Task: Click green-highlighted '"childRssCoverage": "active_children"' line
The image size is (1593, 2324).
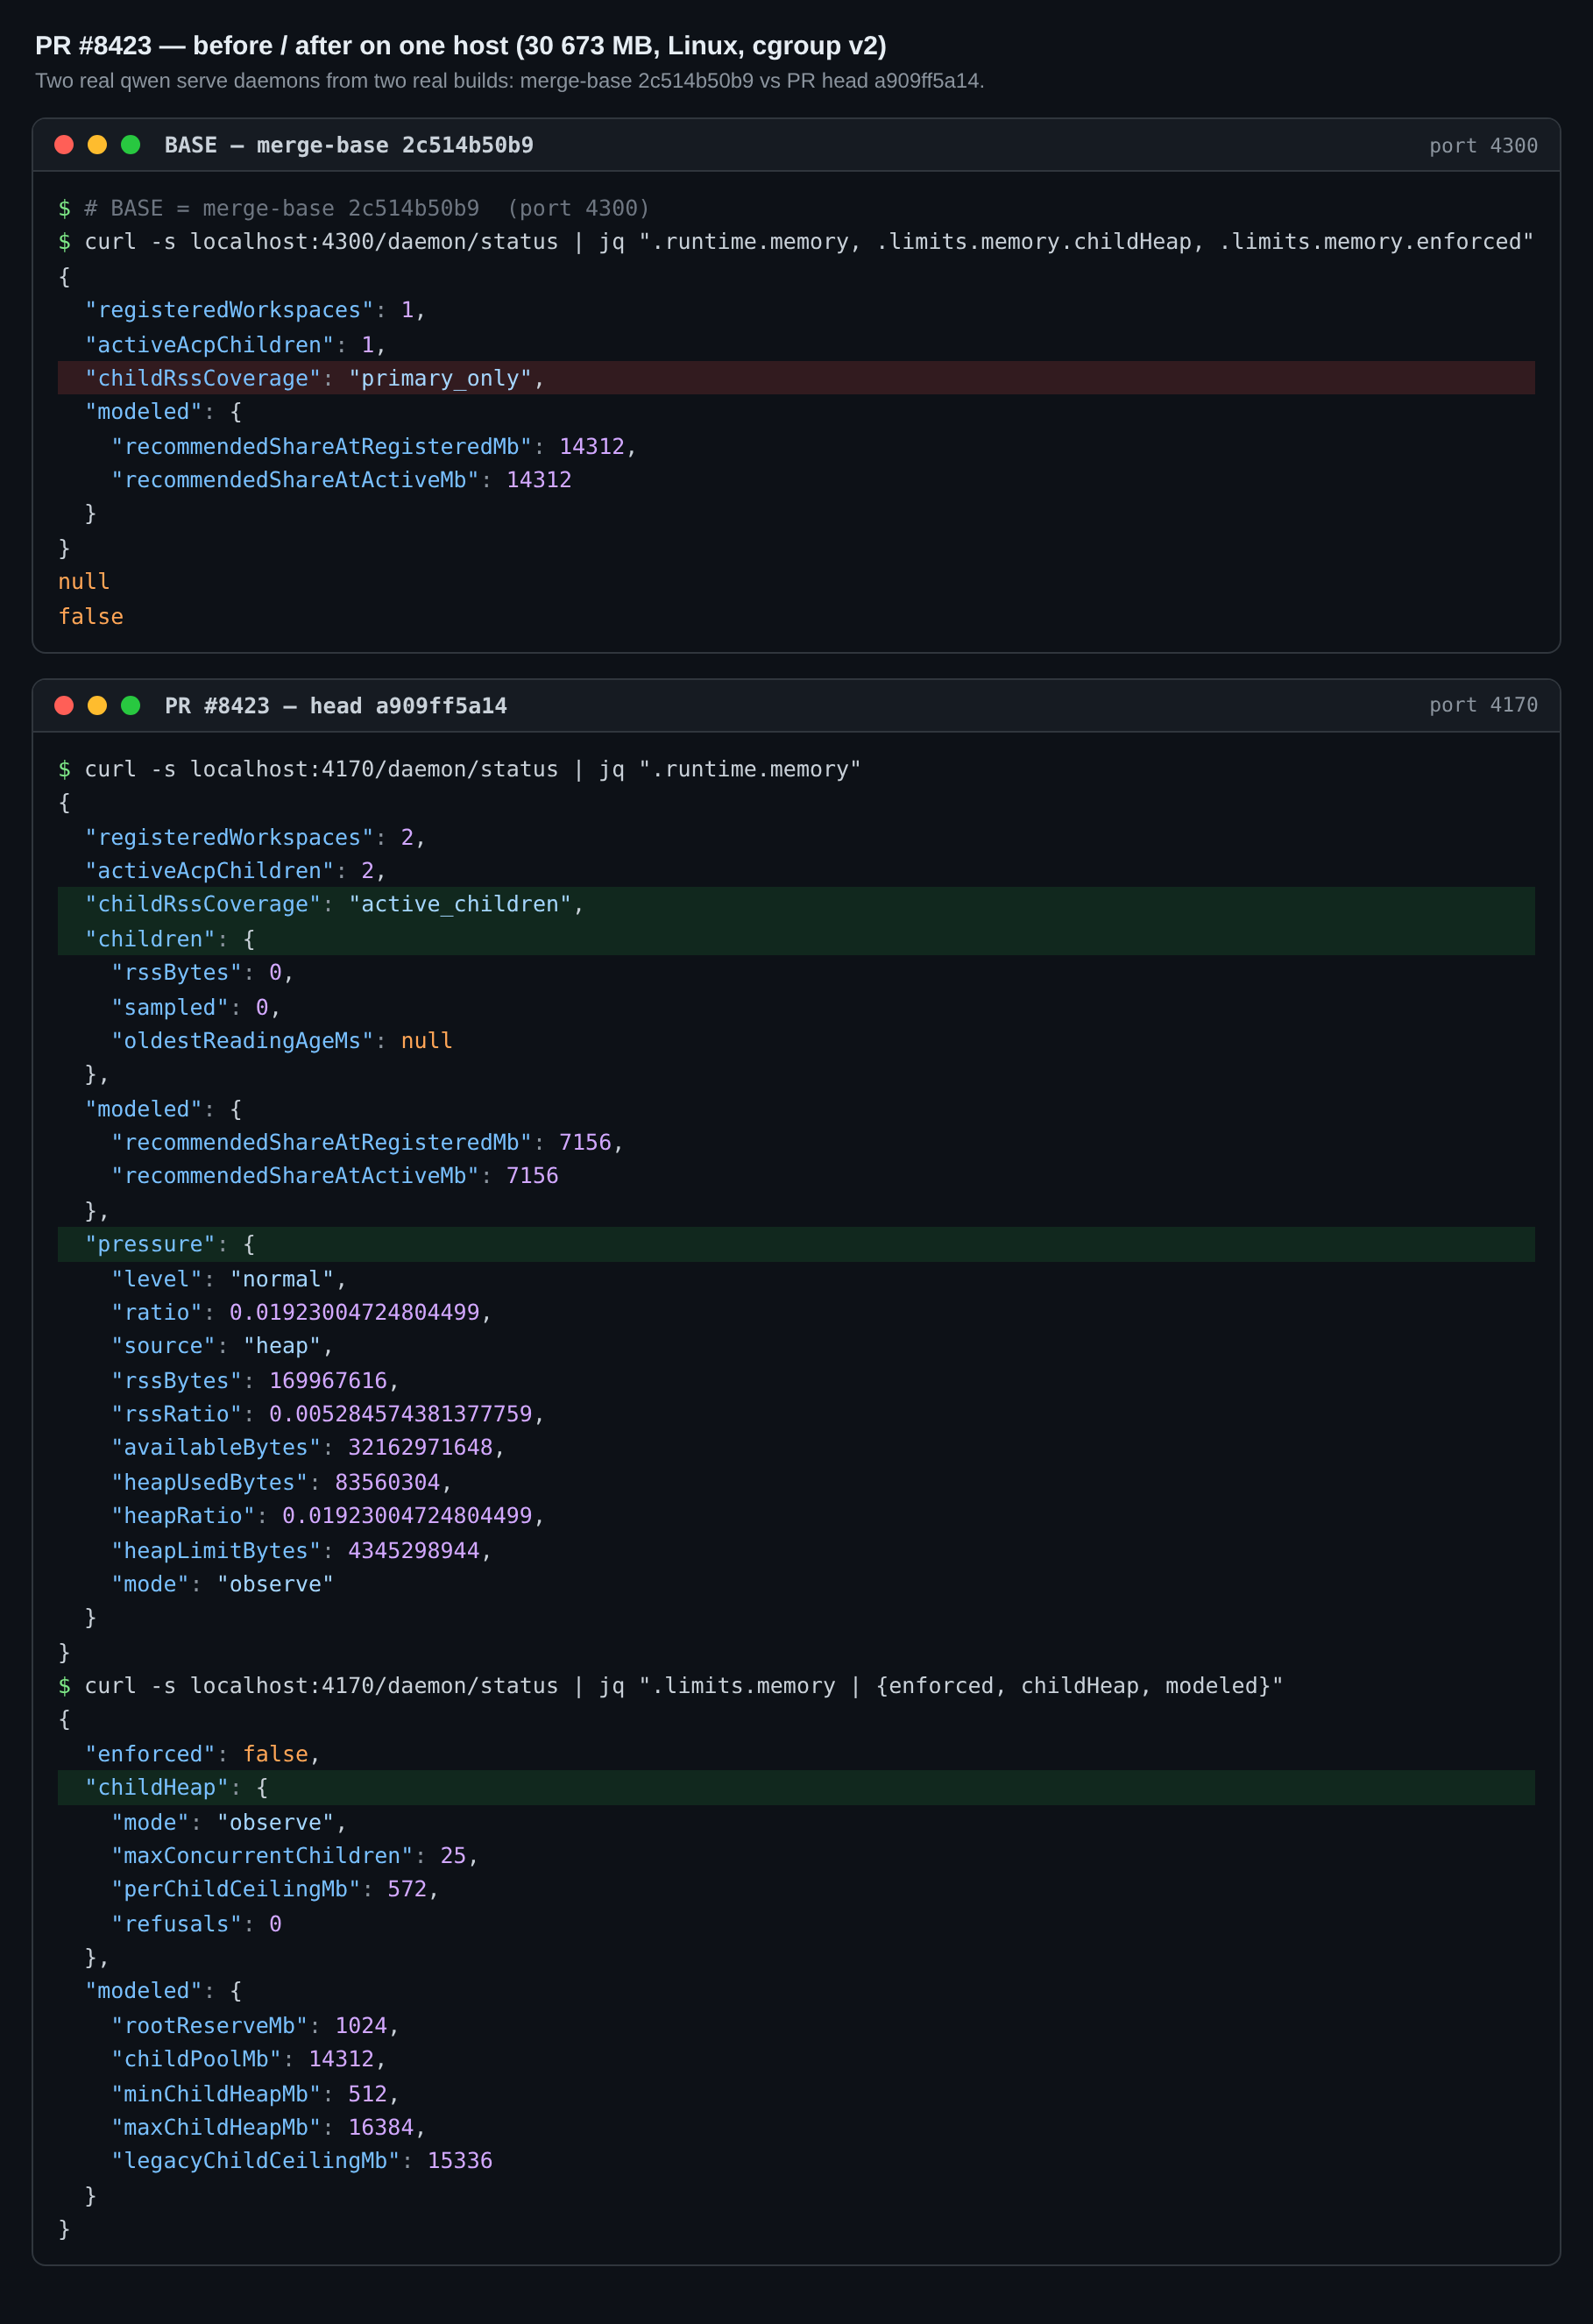Action: [x=796, y=904]
